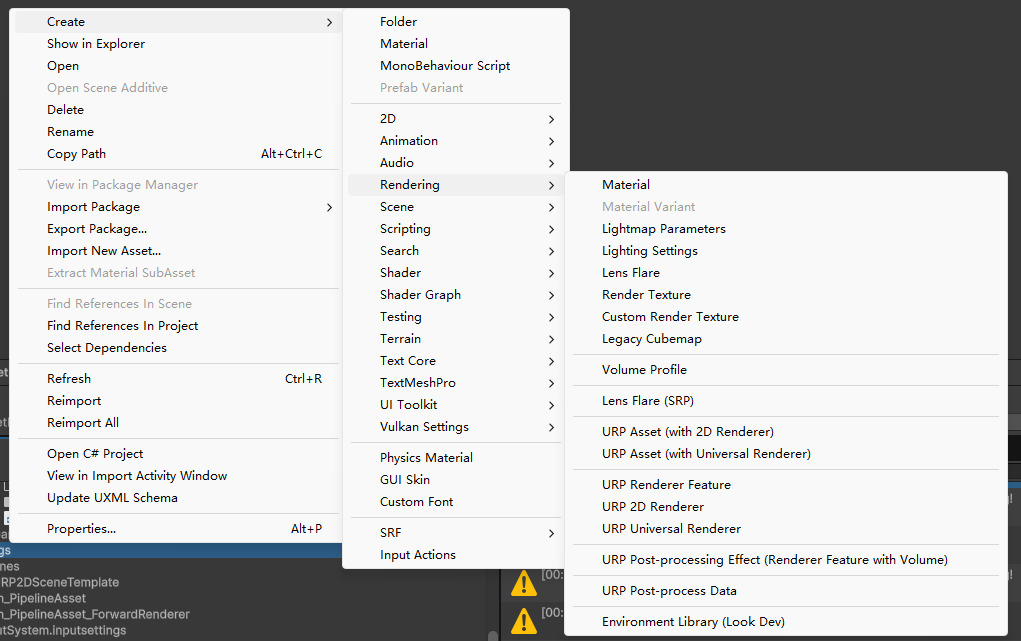Expand the Audio submenu
The height and width of the screenshot is (641, 1021).
pos(456,163)
